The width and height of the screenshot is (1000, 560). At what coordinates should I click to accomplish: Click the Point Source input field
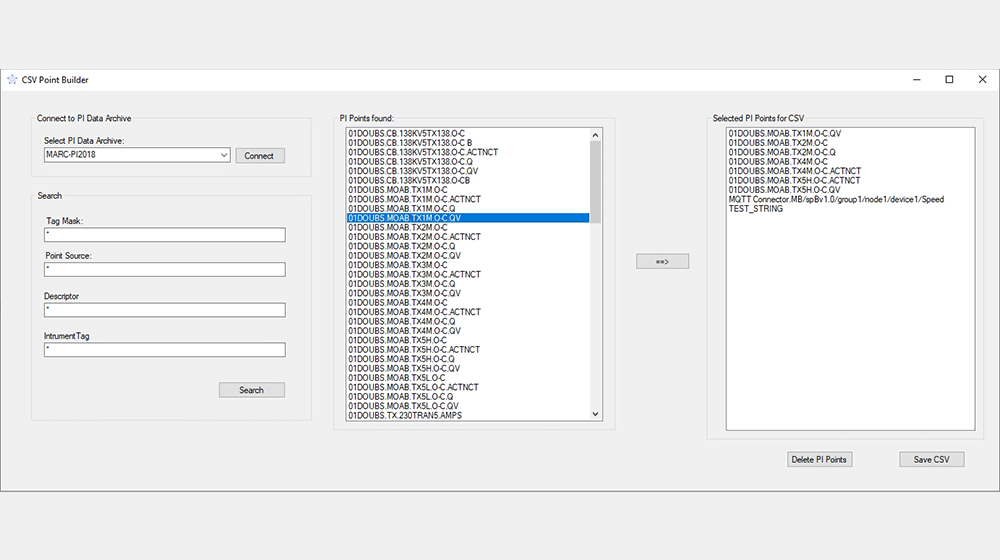tap(165, 269)
